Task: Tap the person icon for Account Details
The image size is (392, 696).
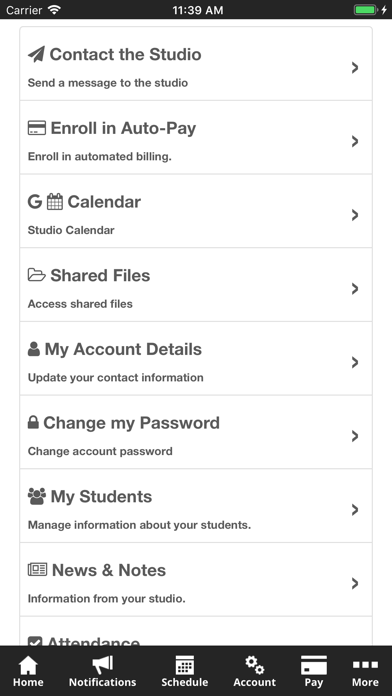Action: (34, 349)
